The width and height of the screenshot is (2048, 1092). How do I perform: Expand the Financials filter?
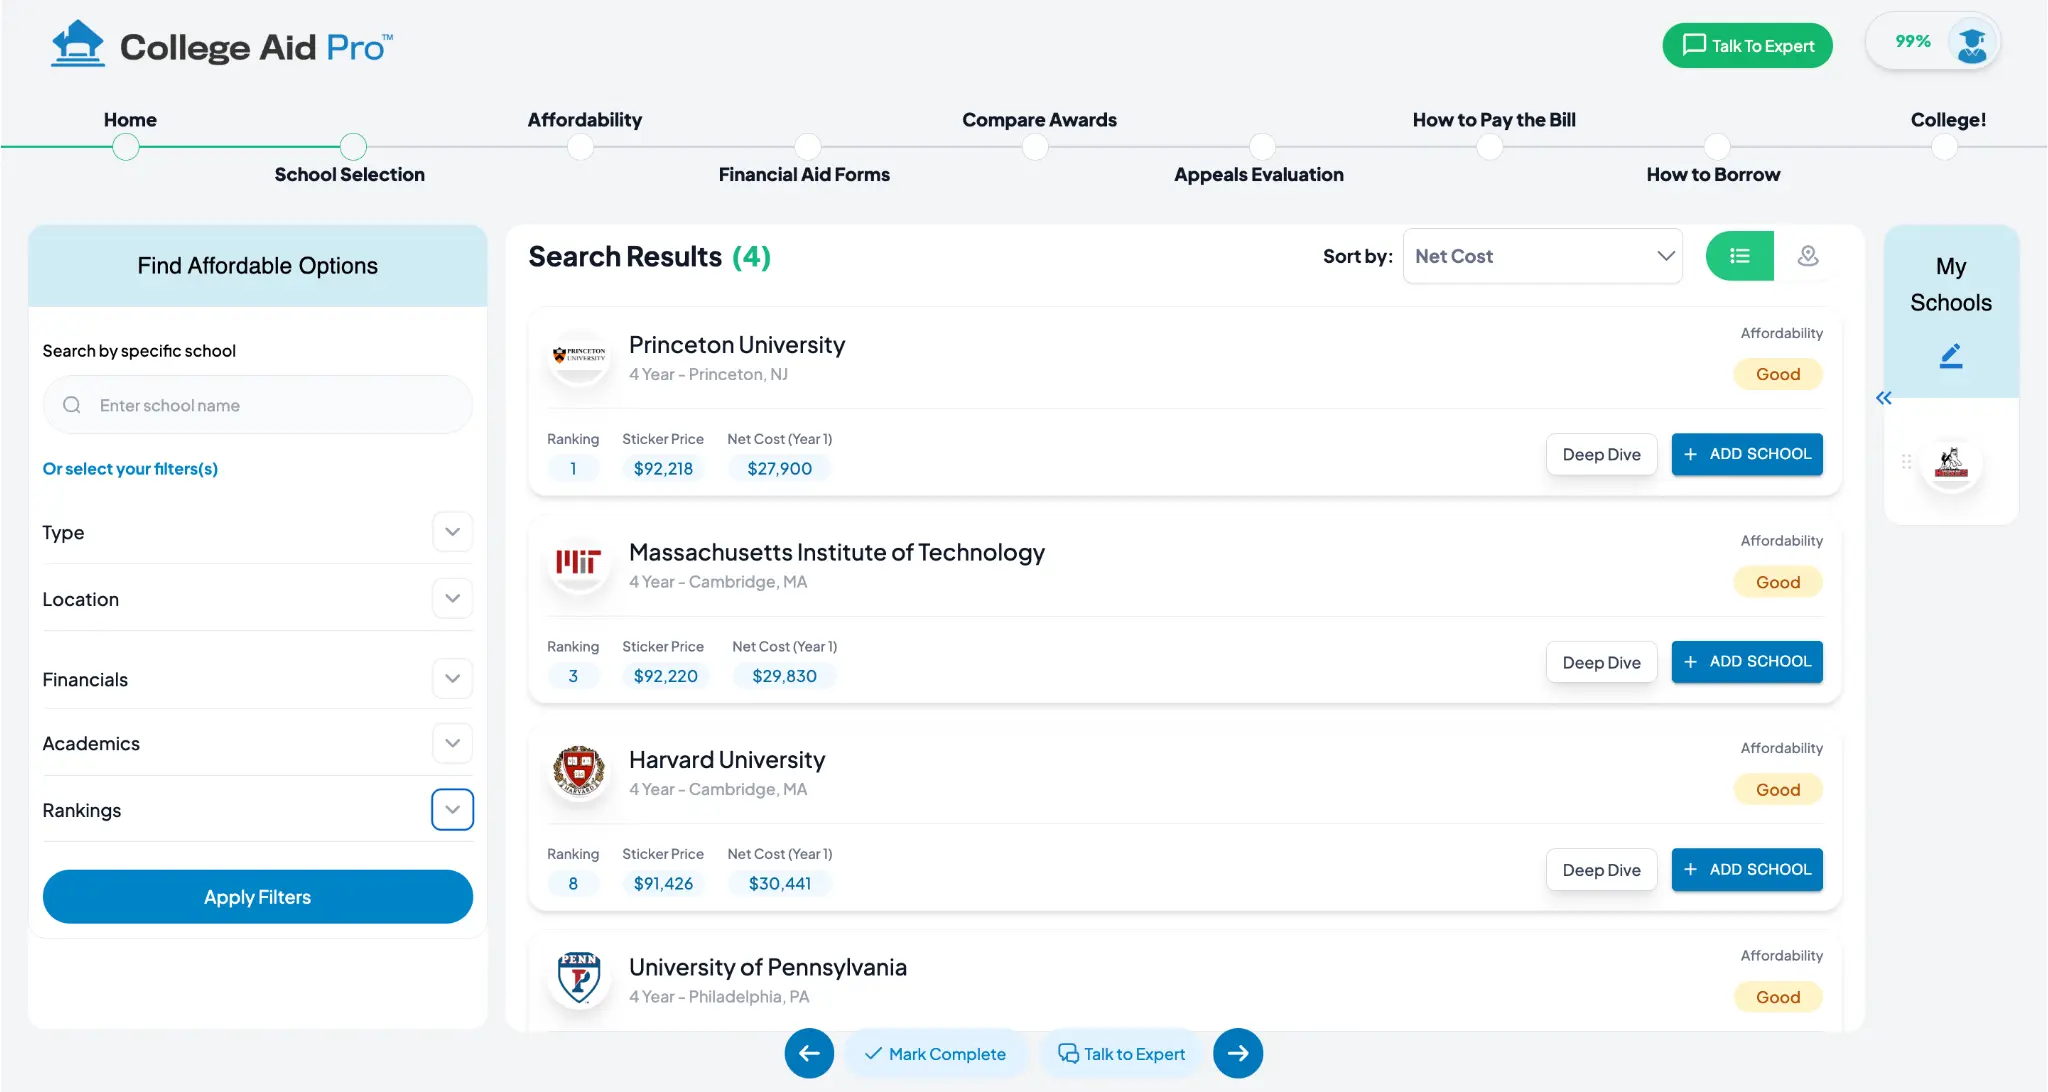click(452, 678)
